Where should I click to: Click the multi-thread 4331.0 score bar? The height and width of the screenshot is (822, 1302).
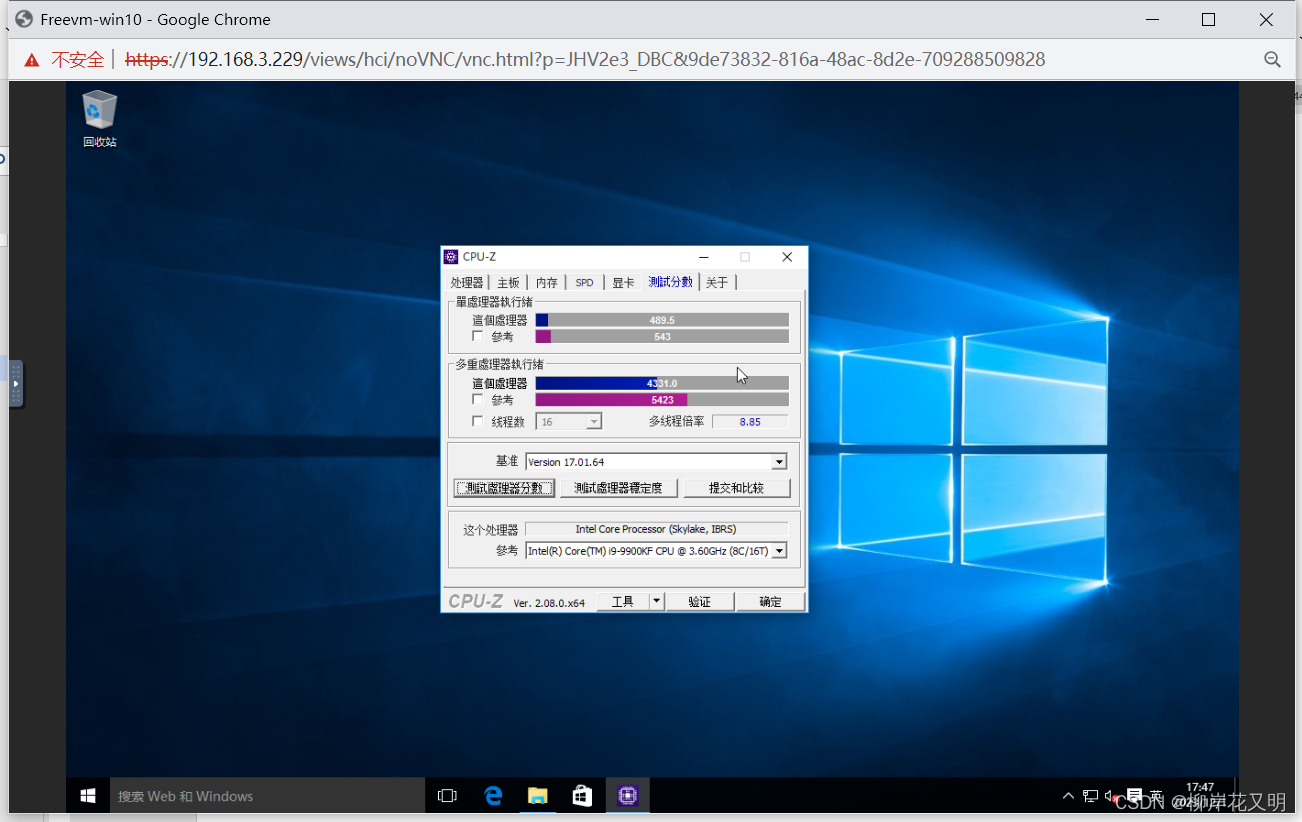point(662,383)
